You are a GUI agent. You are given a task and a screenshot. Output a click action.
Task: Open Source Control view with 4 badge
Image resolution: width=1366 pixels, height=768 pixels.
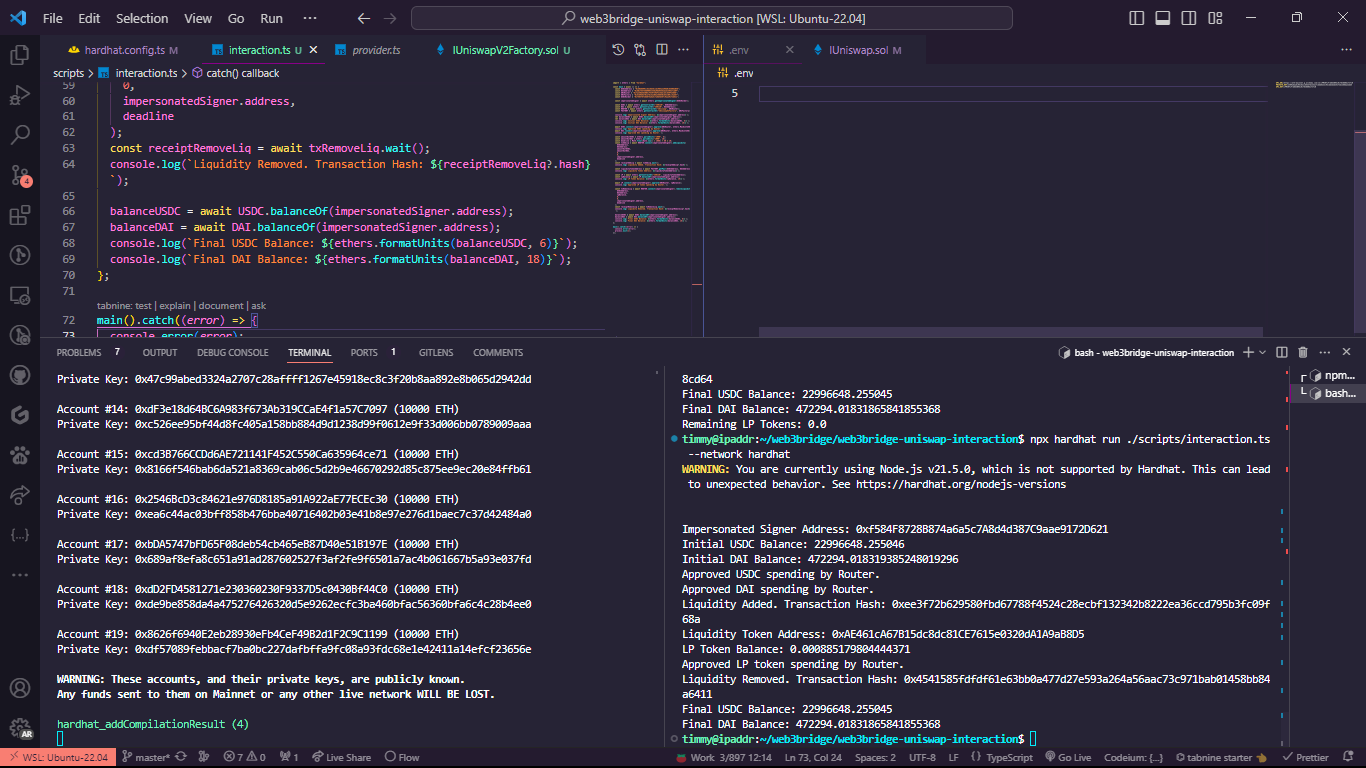[x=20, y=175]
